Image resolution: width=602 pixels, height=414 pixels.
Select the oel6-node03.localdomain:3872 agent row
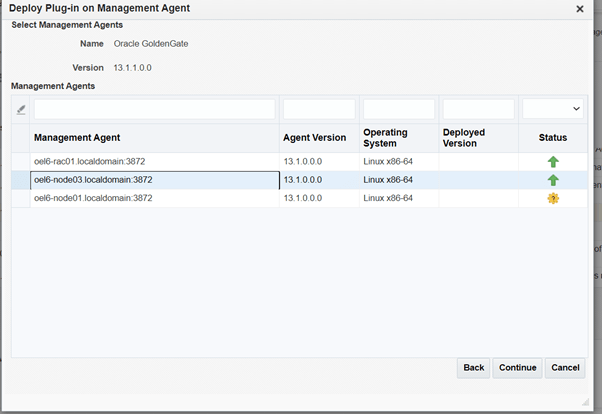click(93, 180)
